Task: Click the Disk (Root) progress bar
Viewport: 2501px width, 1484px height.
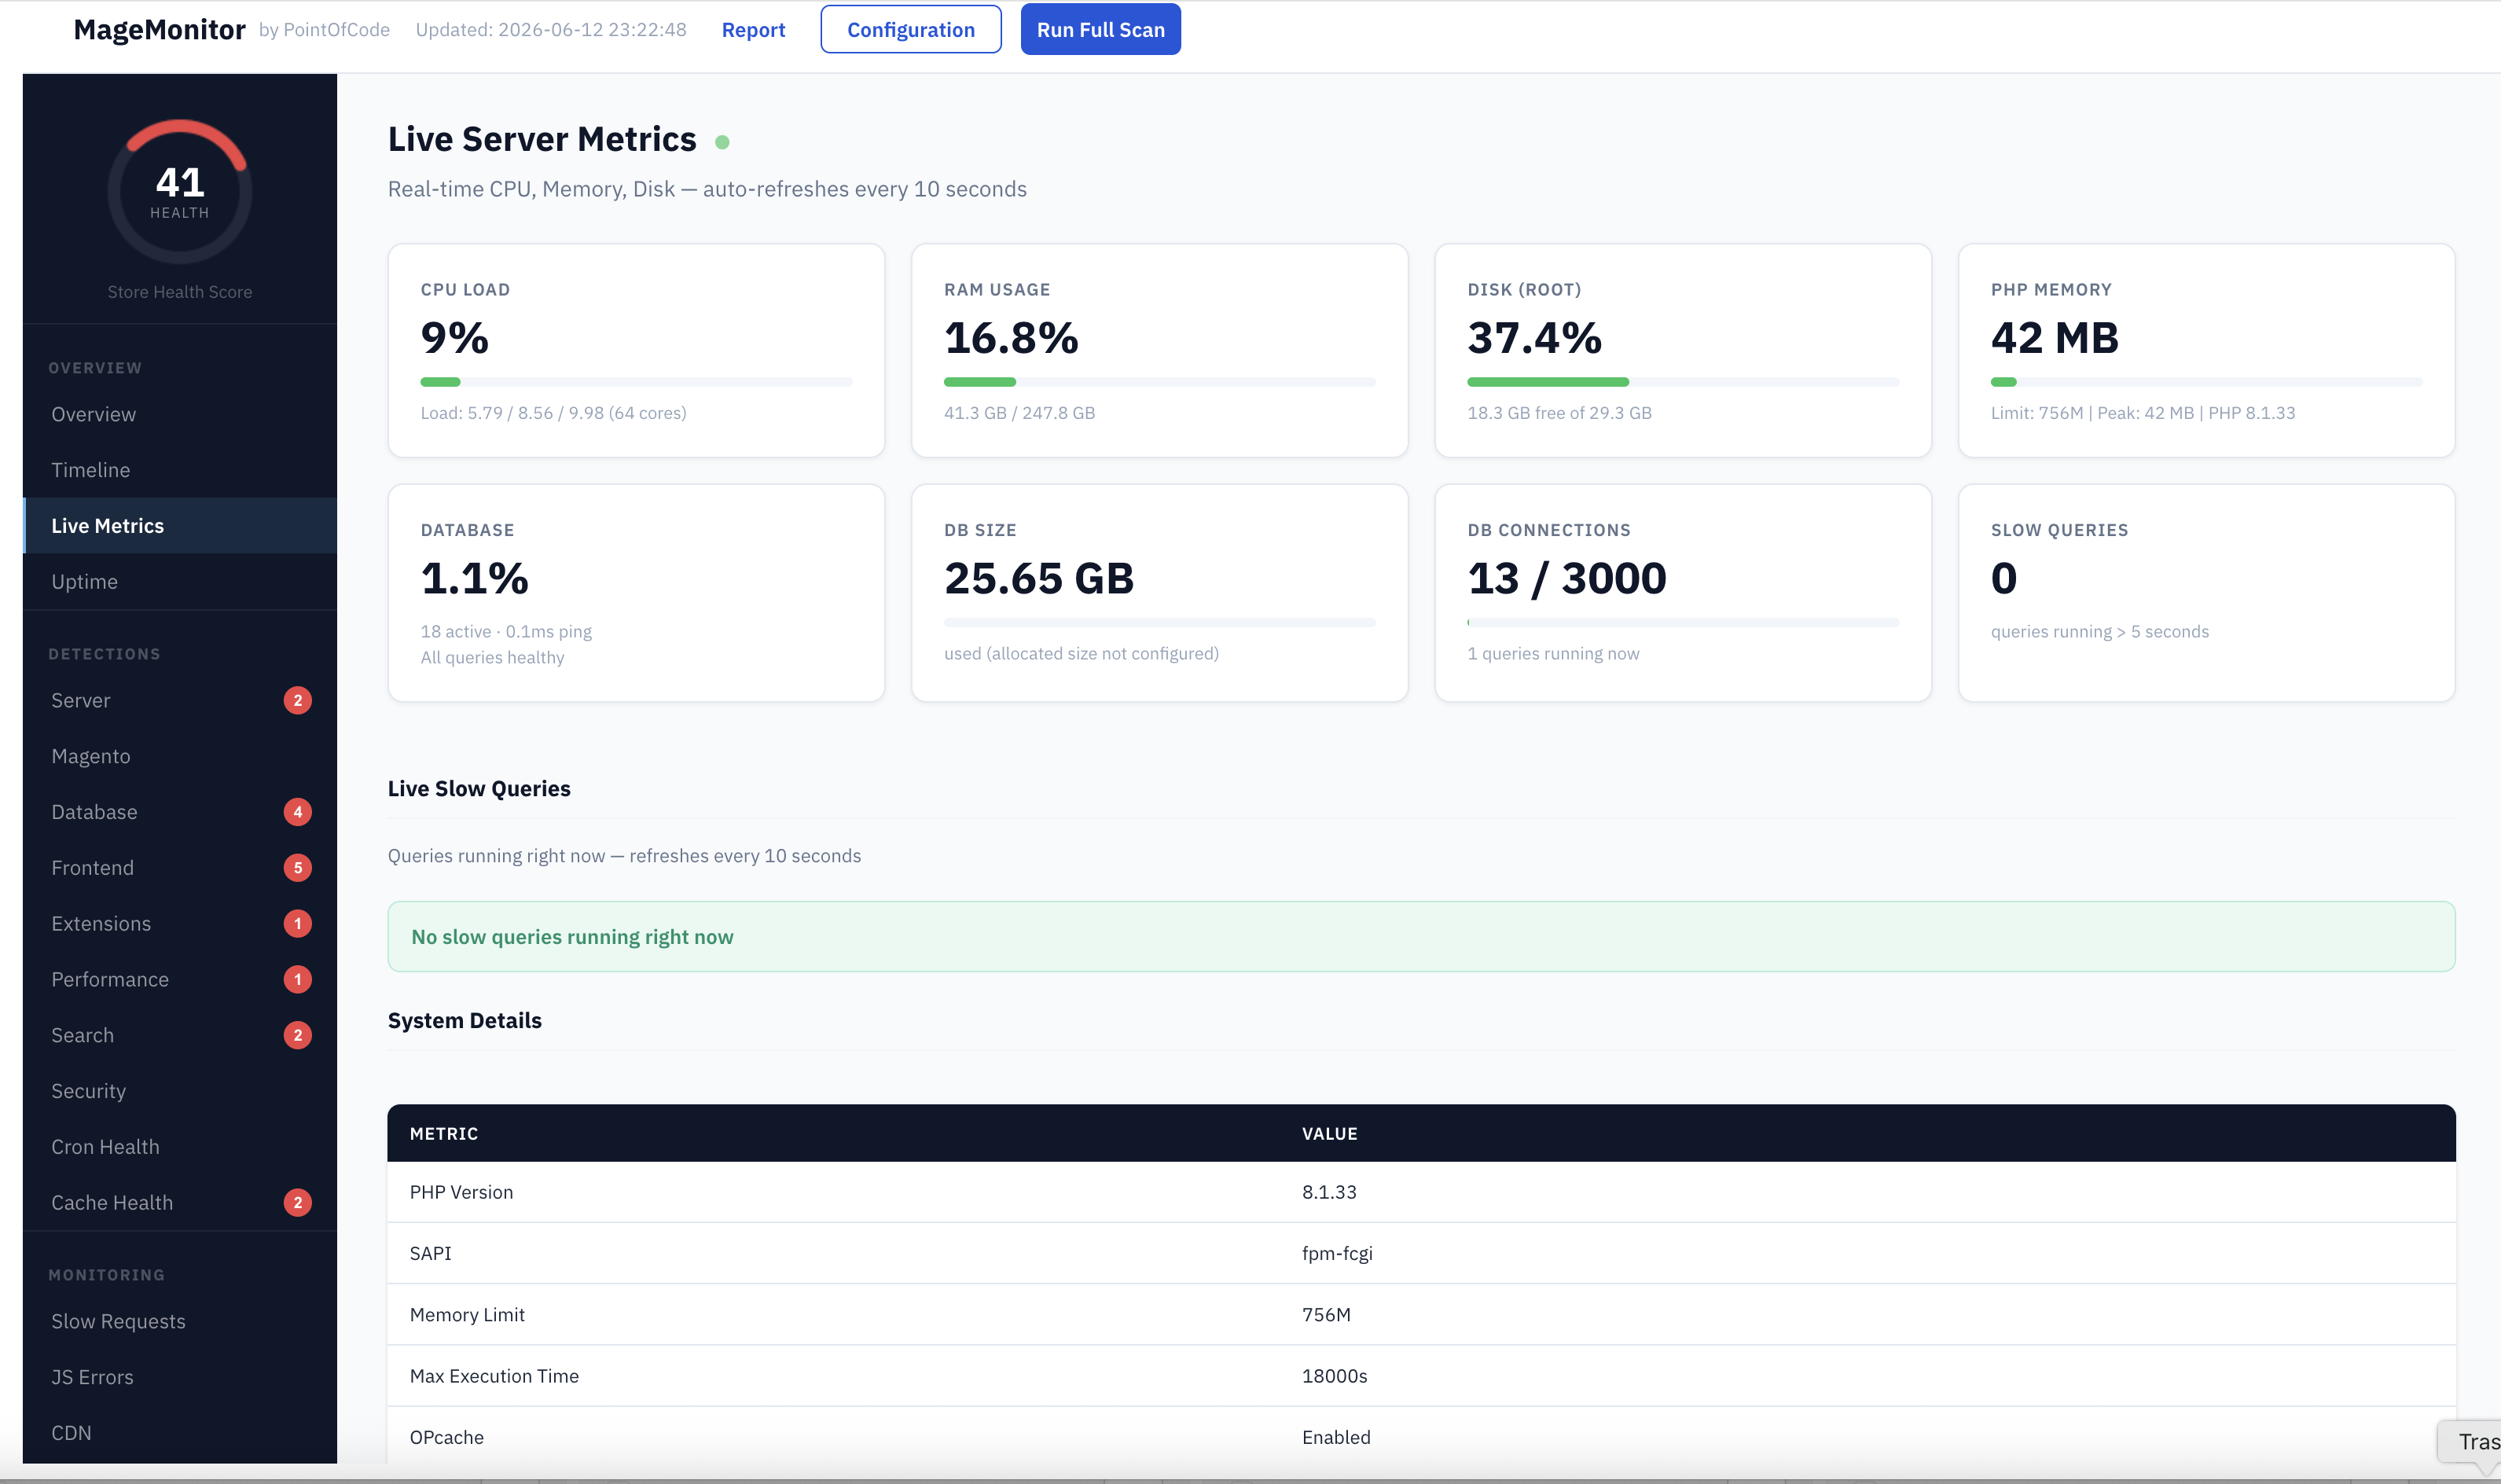Action: tap(1683, 382)
